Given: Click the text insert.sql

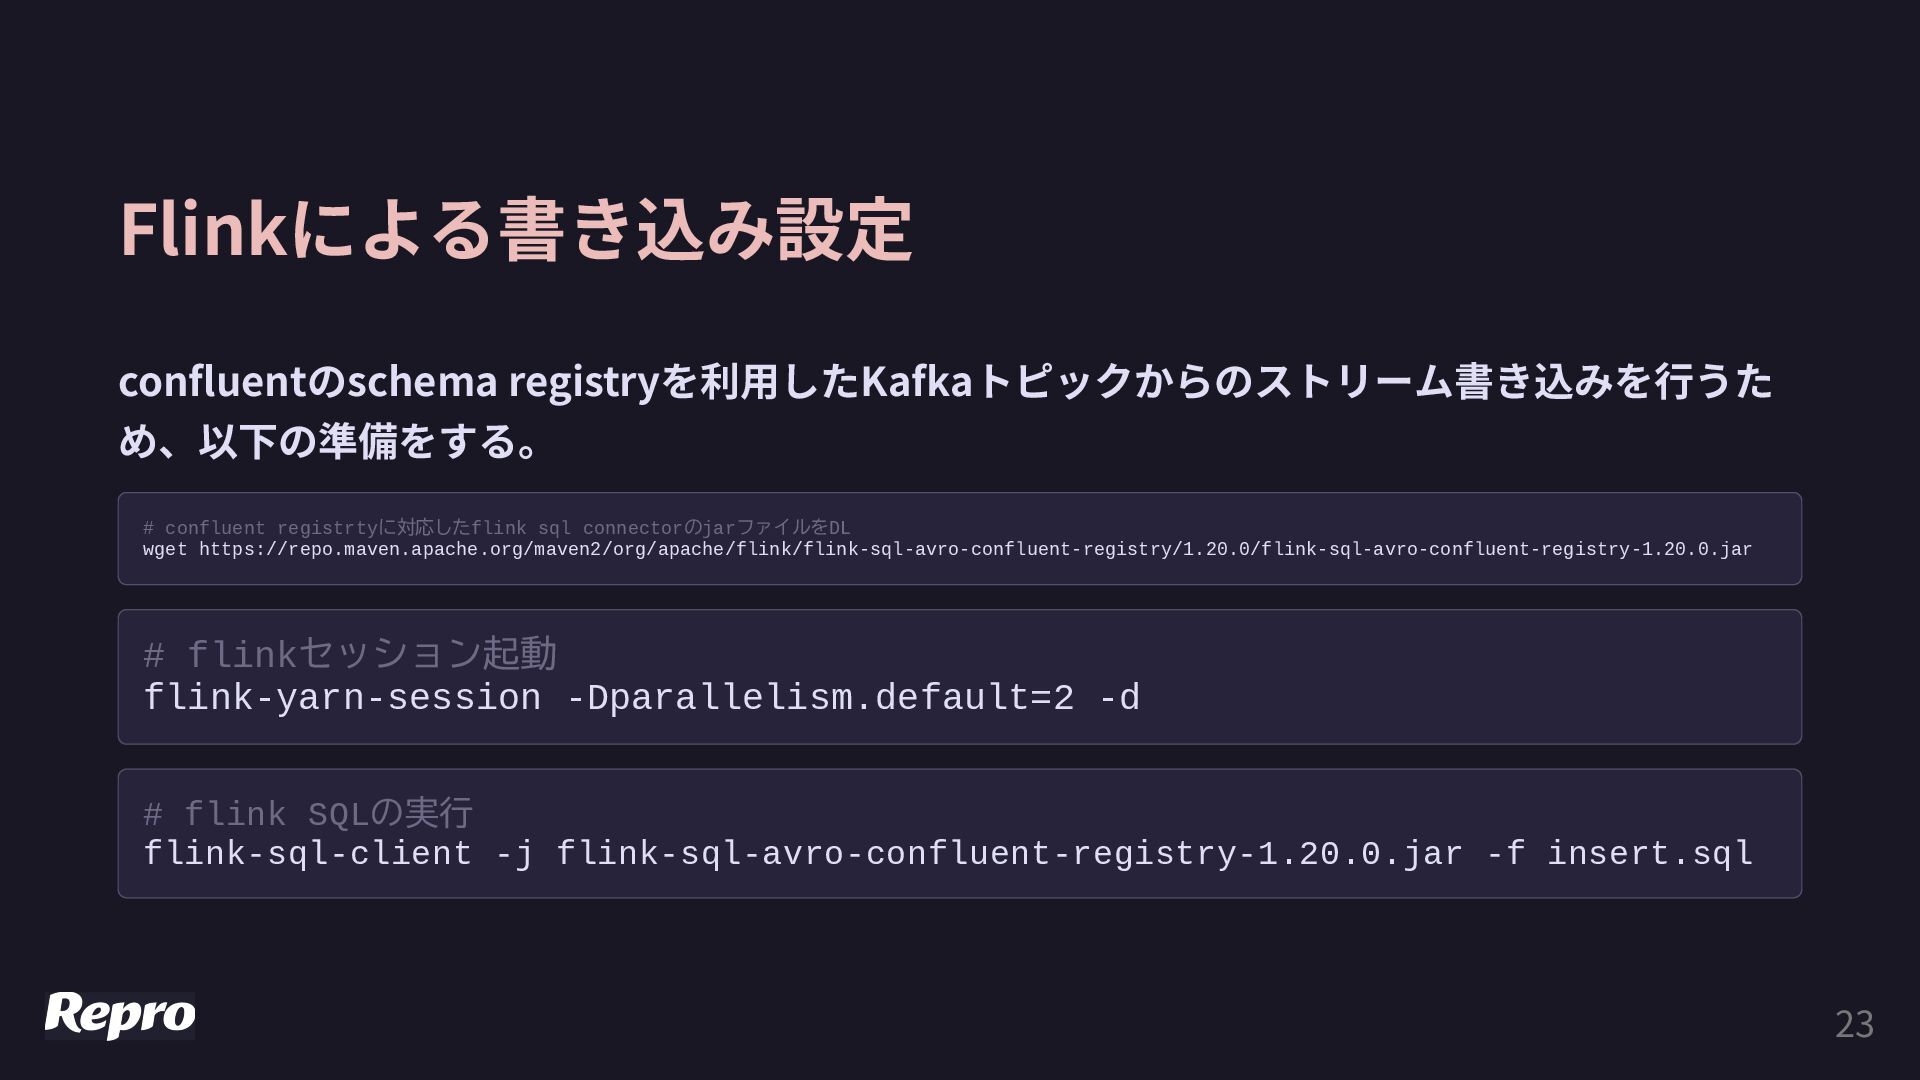Looking at the screenshot, I should [1650, 854].
